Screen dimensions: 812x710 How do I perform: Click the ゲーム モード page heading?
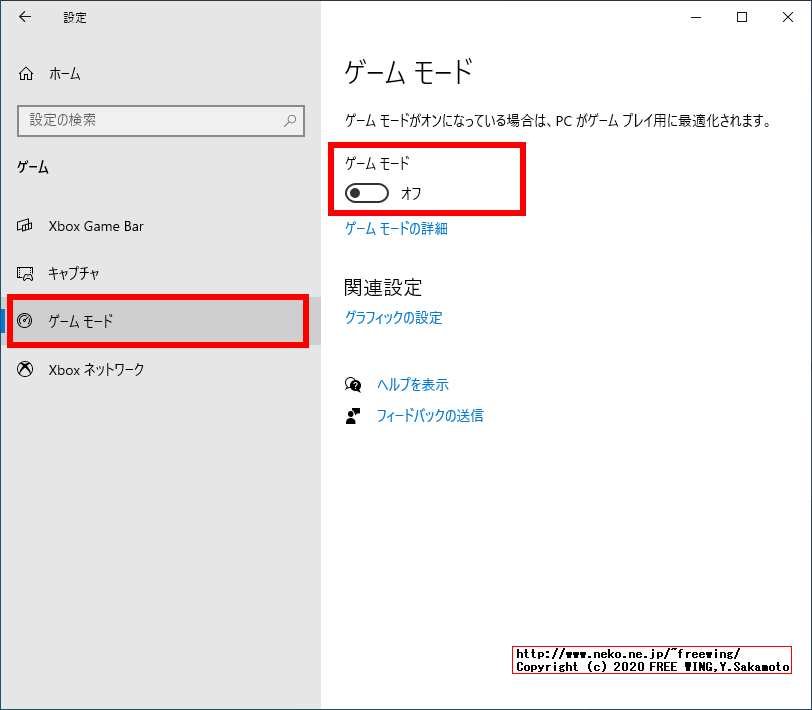pos(409,71)
